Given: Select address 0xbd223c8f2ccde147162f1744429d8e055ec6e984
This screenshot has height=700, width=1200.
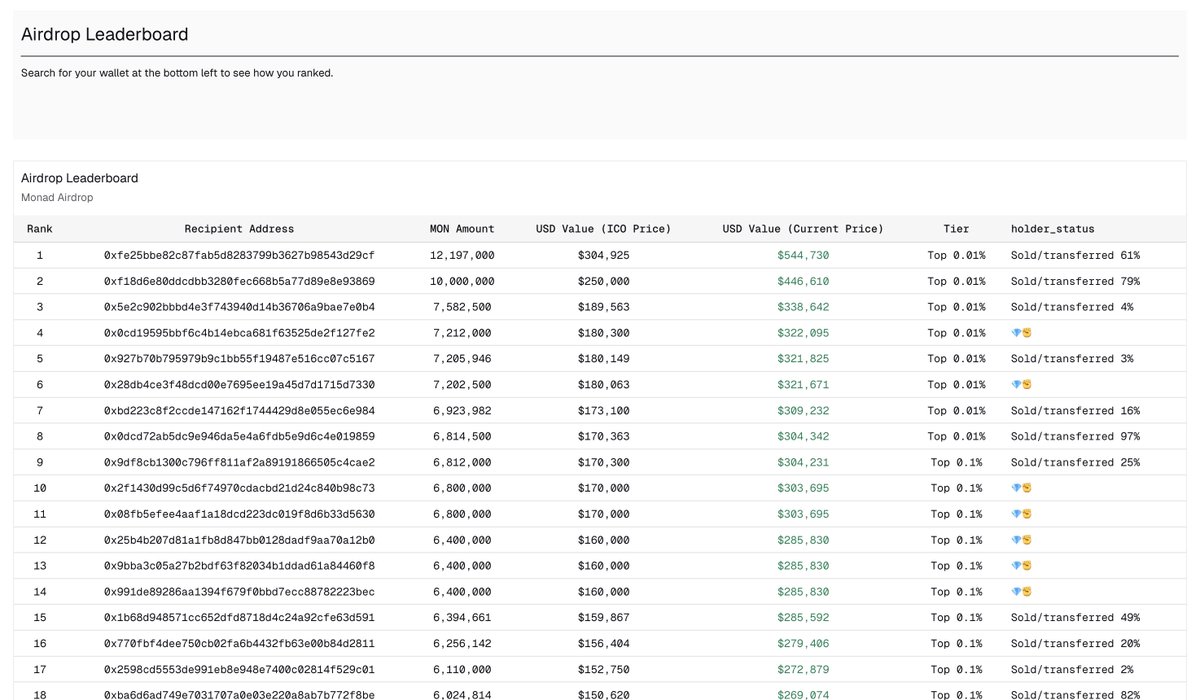Looking at the screenshot, I should pyautogui.click(x=239, y=411).
